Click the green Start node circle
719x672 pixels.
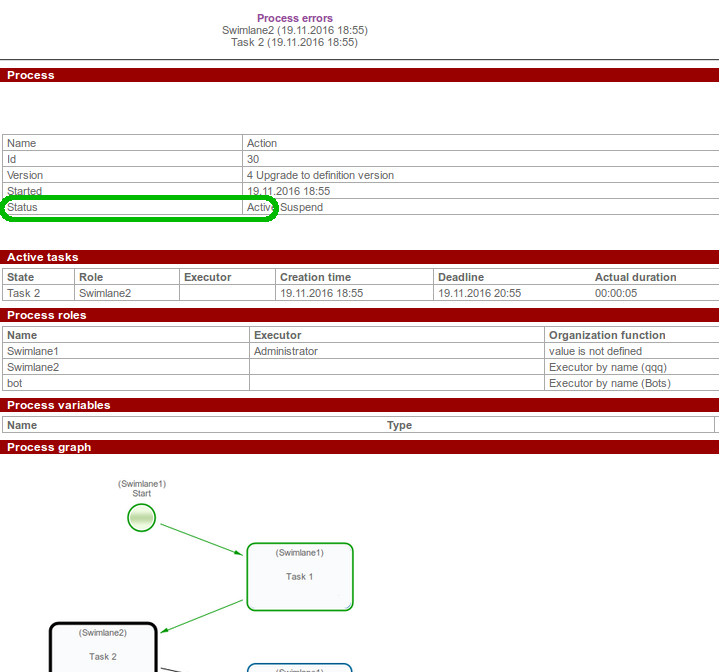coord(142,517)
